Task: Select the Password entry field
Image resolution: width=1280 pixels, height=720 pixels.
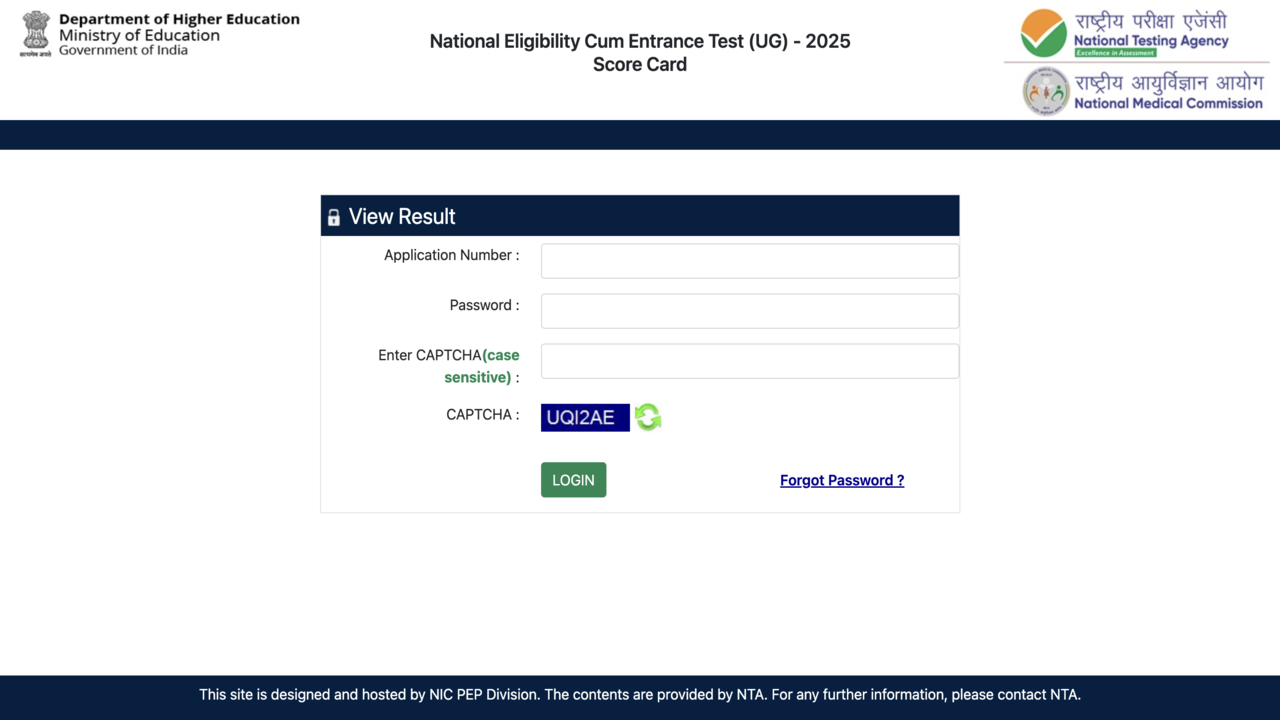Action: (x=749, y=310)
